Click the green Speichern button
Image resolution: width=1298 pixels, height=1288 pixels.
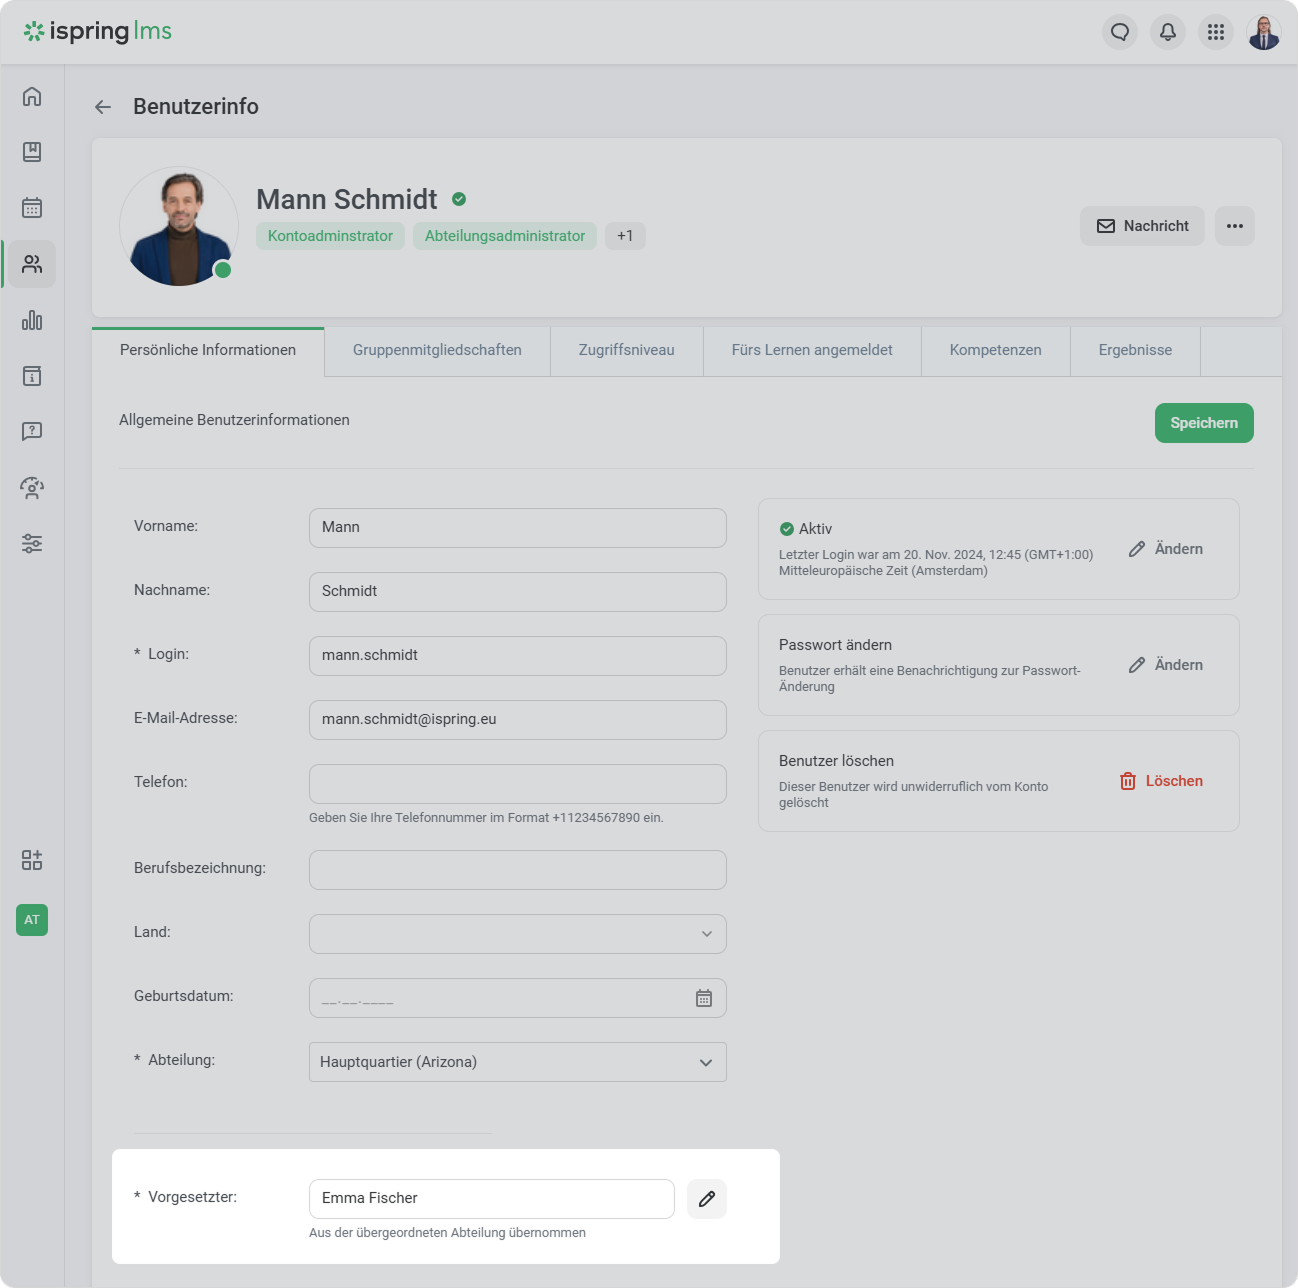coord(1203,423)
